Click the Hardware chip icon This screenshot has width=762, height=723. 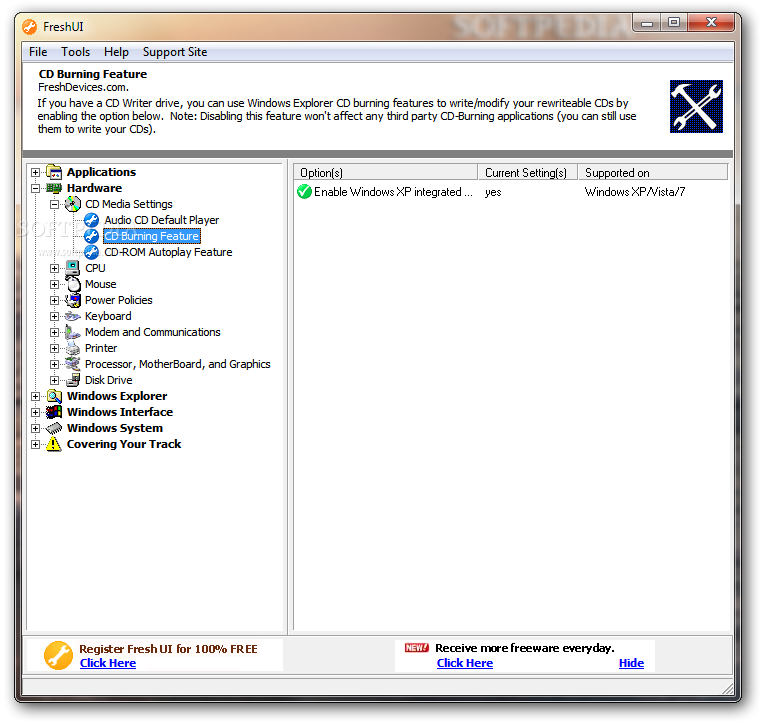tap(54, 188)
